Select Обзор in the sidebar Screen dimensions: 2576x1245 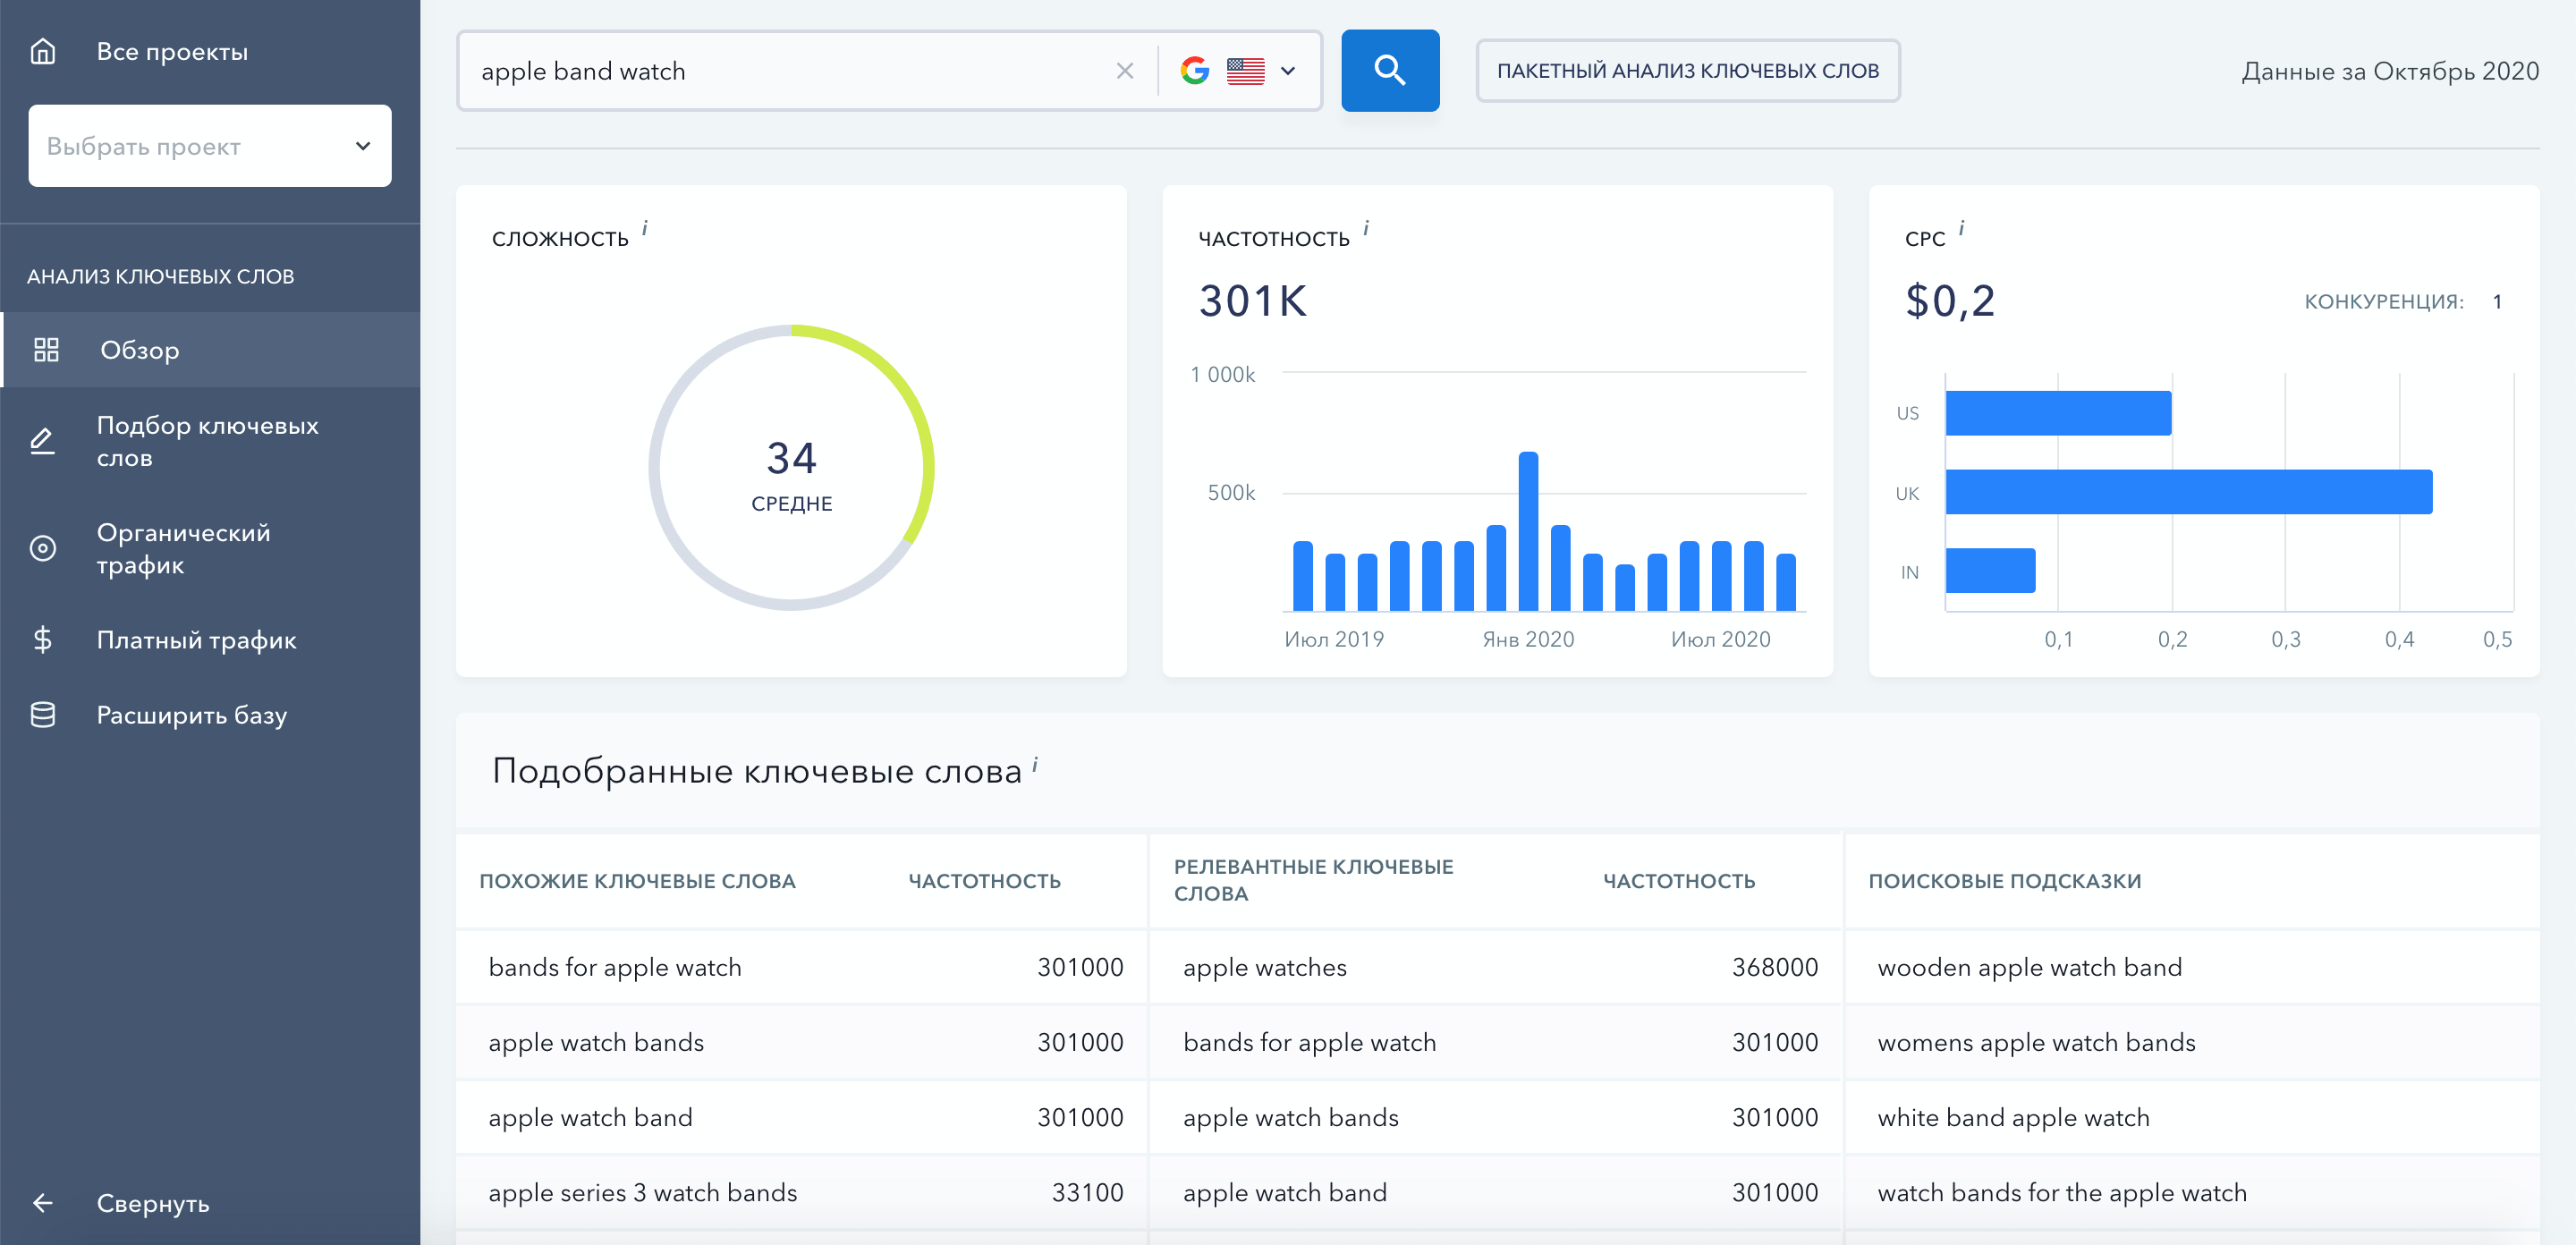(210, 350)
